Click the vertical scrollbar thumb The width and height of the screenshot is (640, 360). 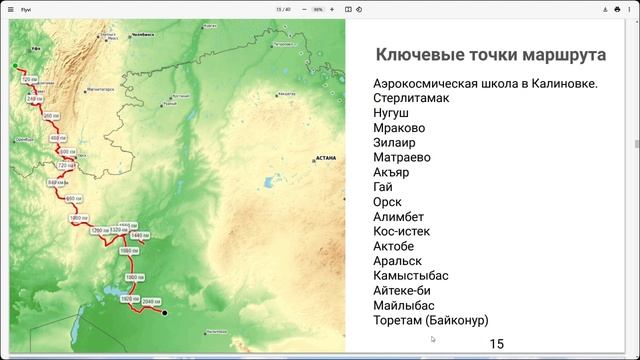[636, 144]
